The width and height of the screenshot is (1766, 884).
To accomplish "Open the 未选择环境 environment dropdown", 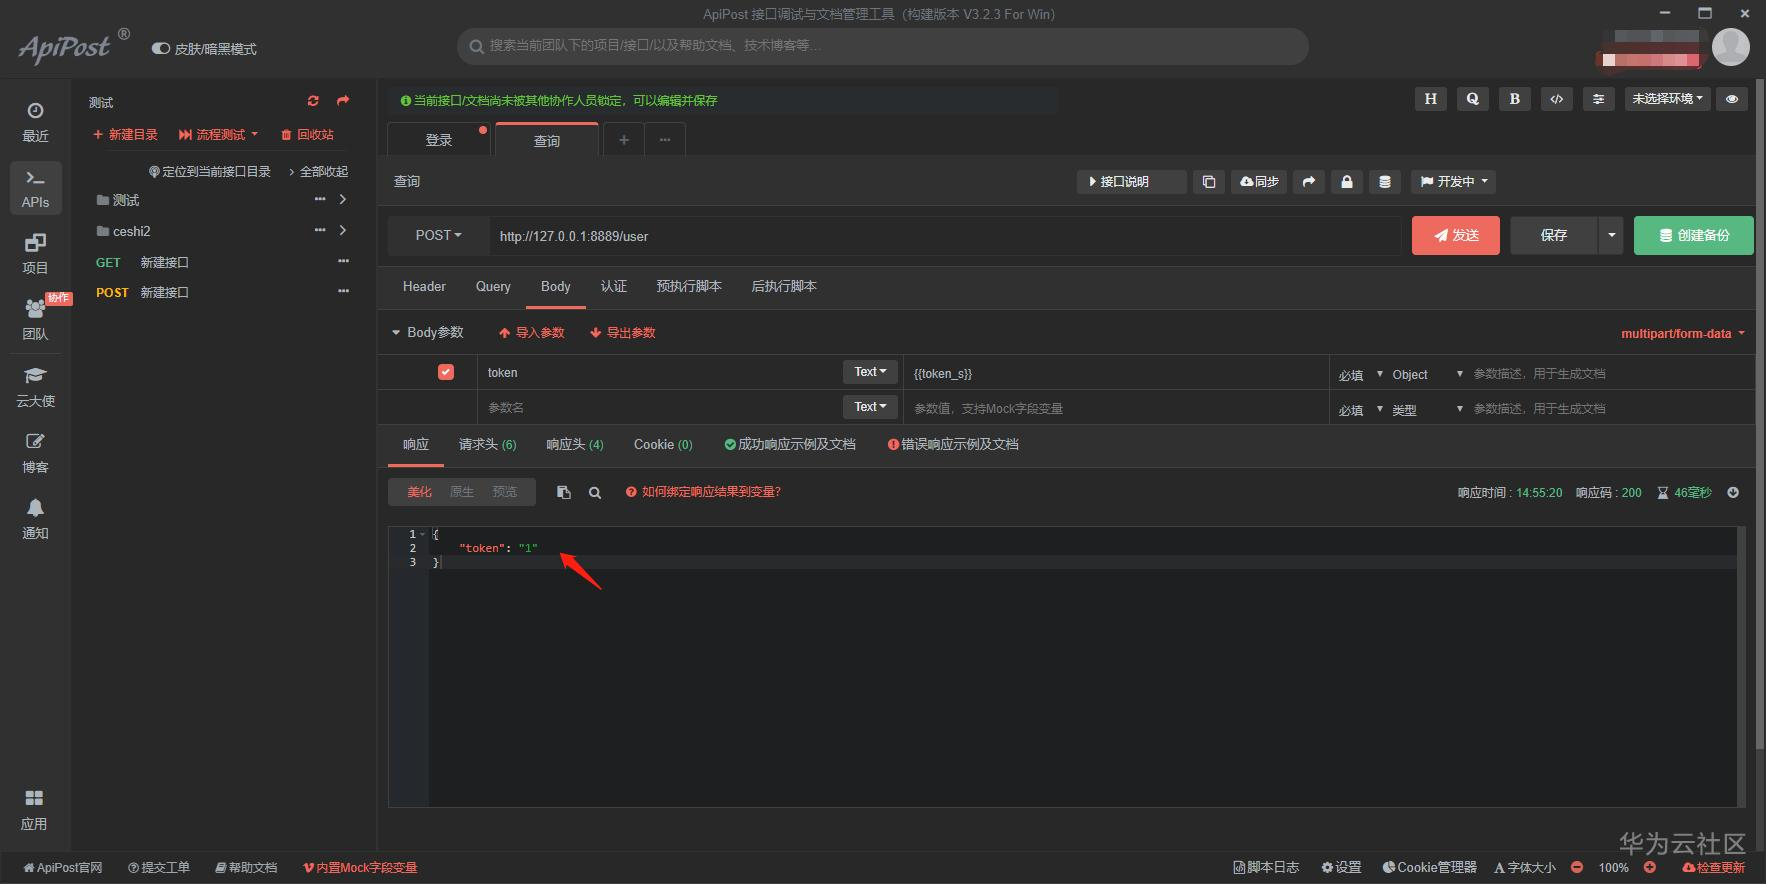I will point(1668,99).
